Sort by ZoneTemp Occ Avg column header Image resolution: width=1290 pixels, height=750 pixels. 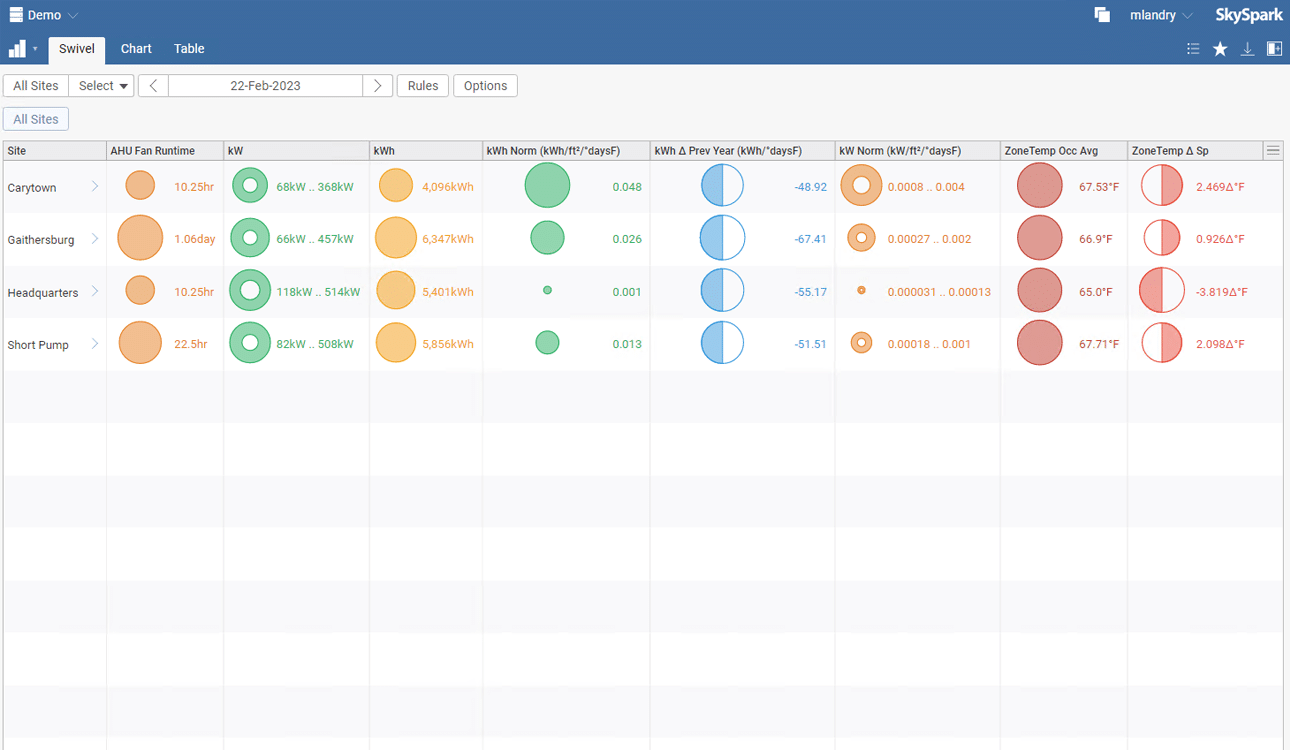pyautogui.click(x=1064, y=151)
